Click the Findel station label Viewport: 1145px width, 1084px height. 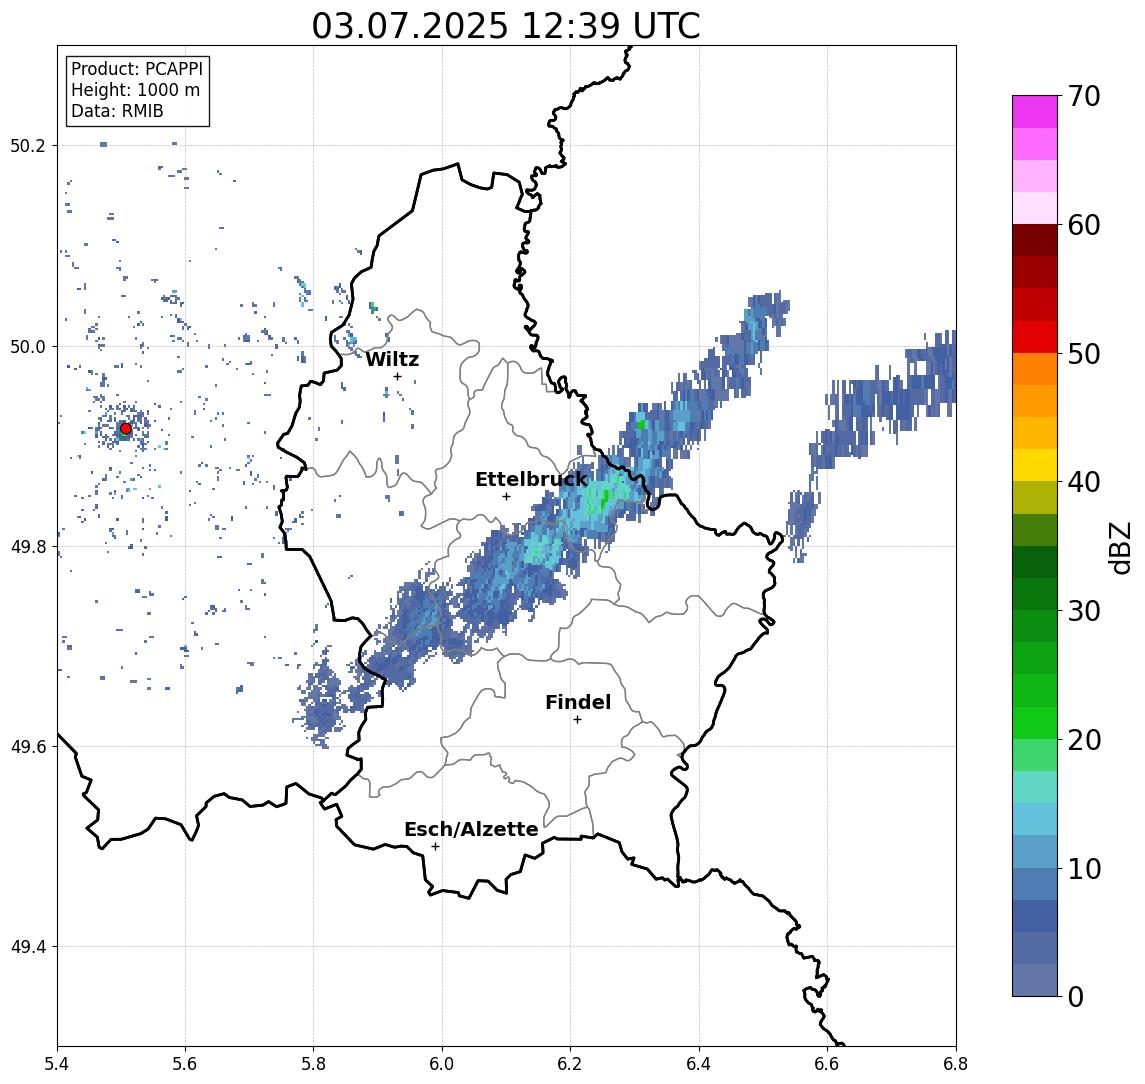pyautogui.click(x=578, y=702)
